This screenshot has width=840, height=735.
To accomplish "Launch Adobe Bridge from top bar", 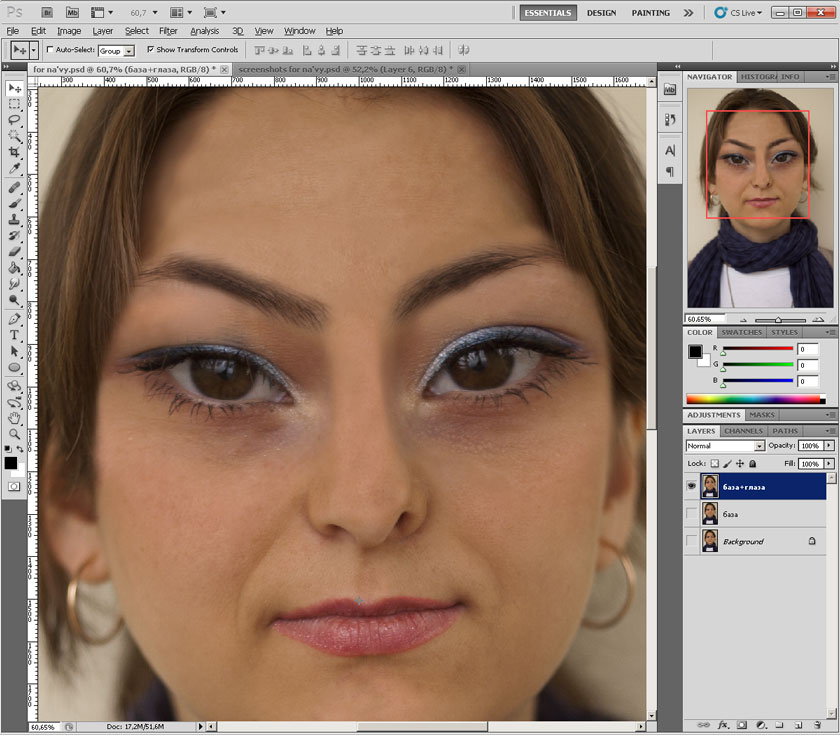I will coord(46,13).
